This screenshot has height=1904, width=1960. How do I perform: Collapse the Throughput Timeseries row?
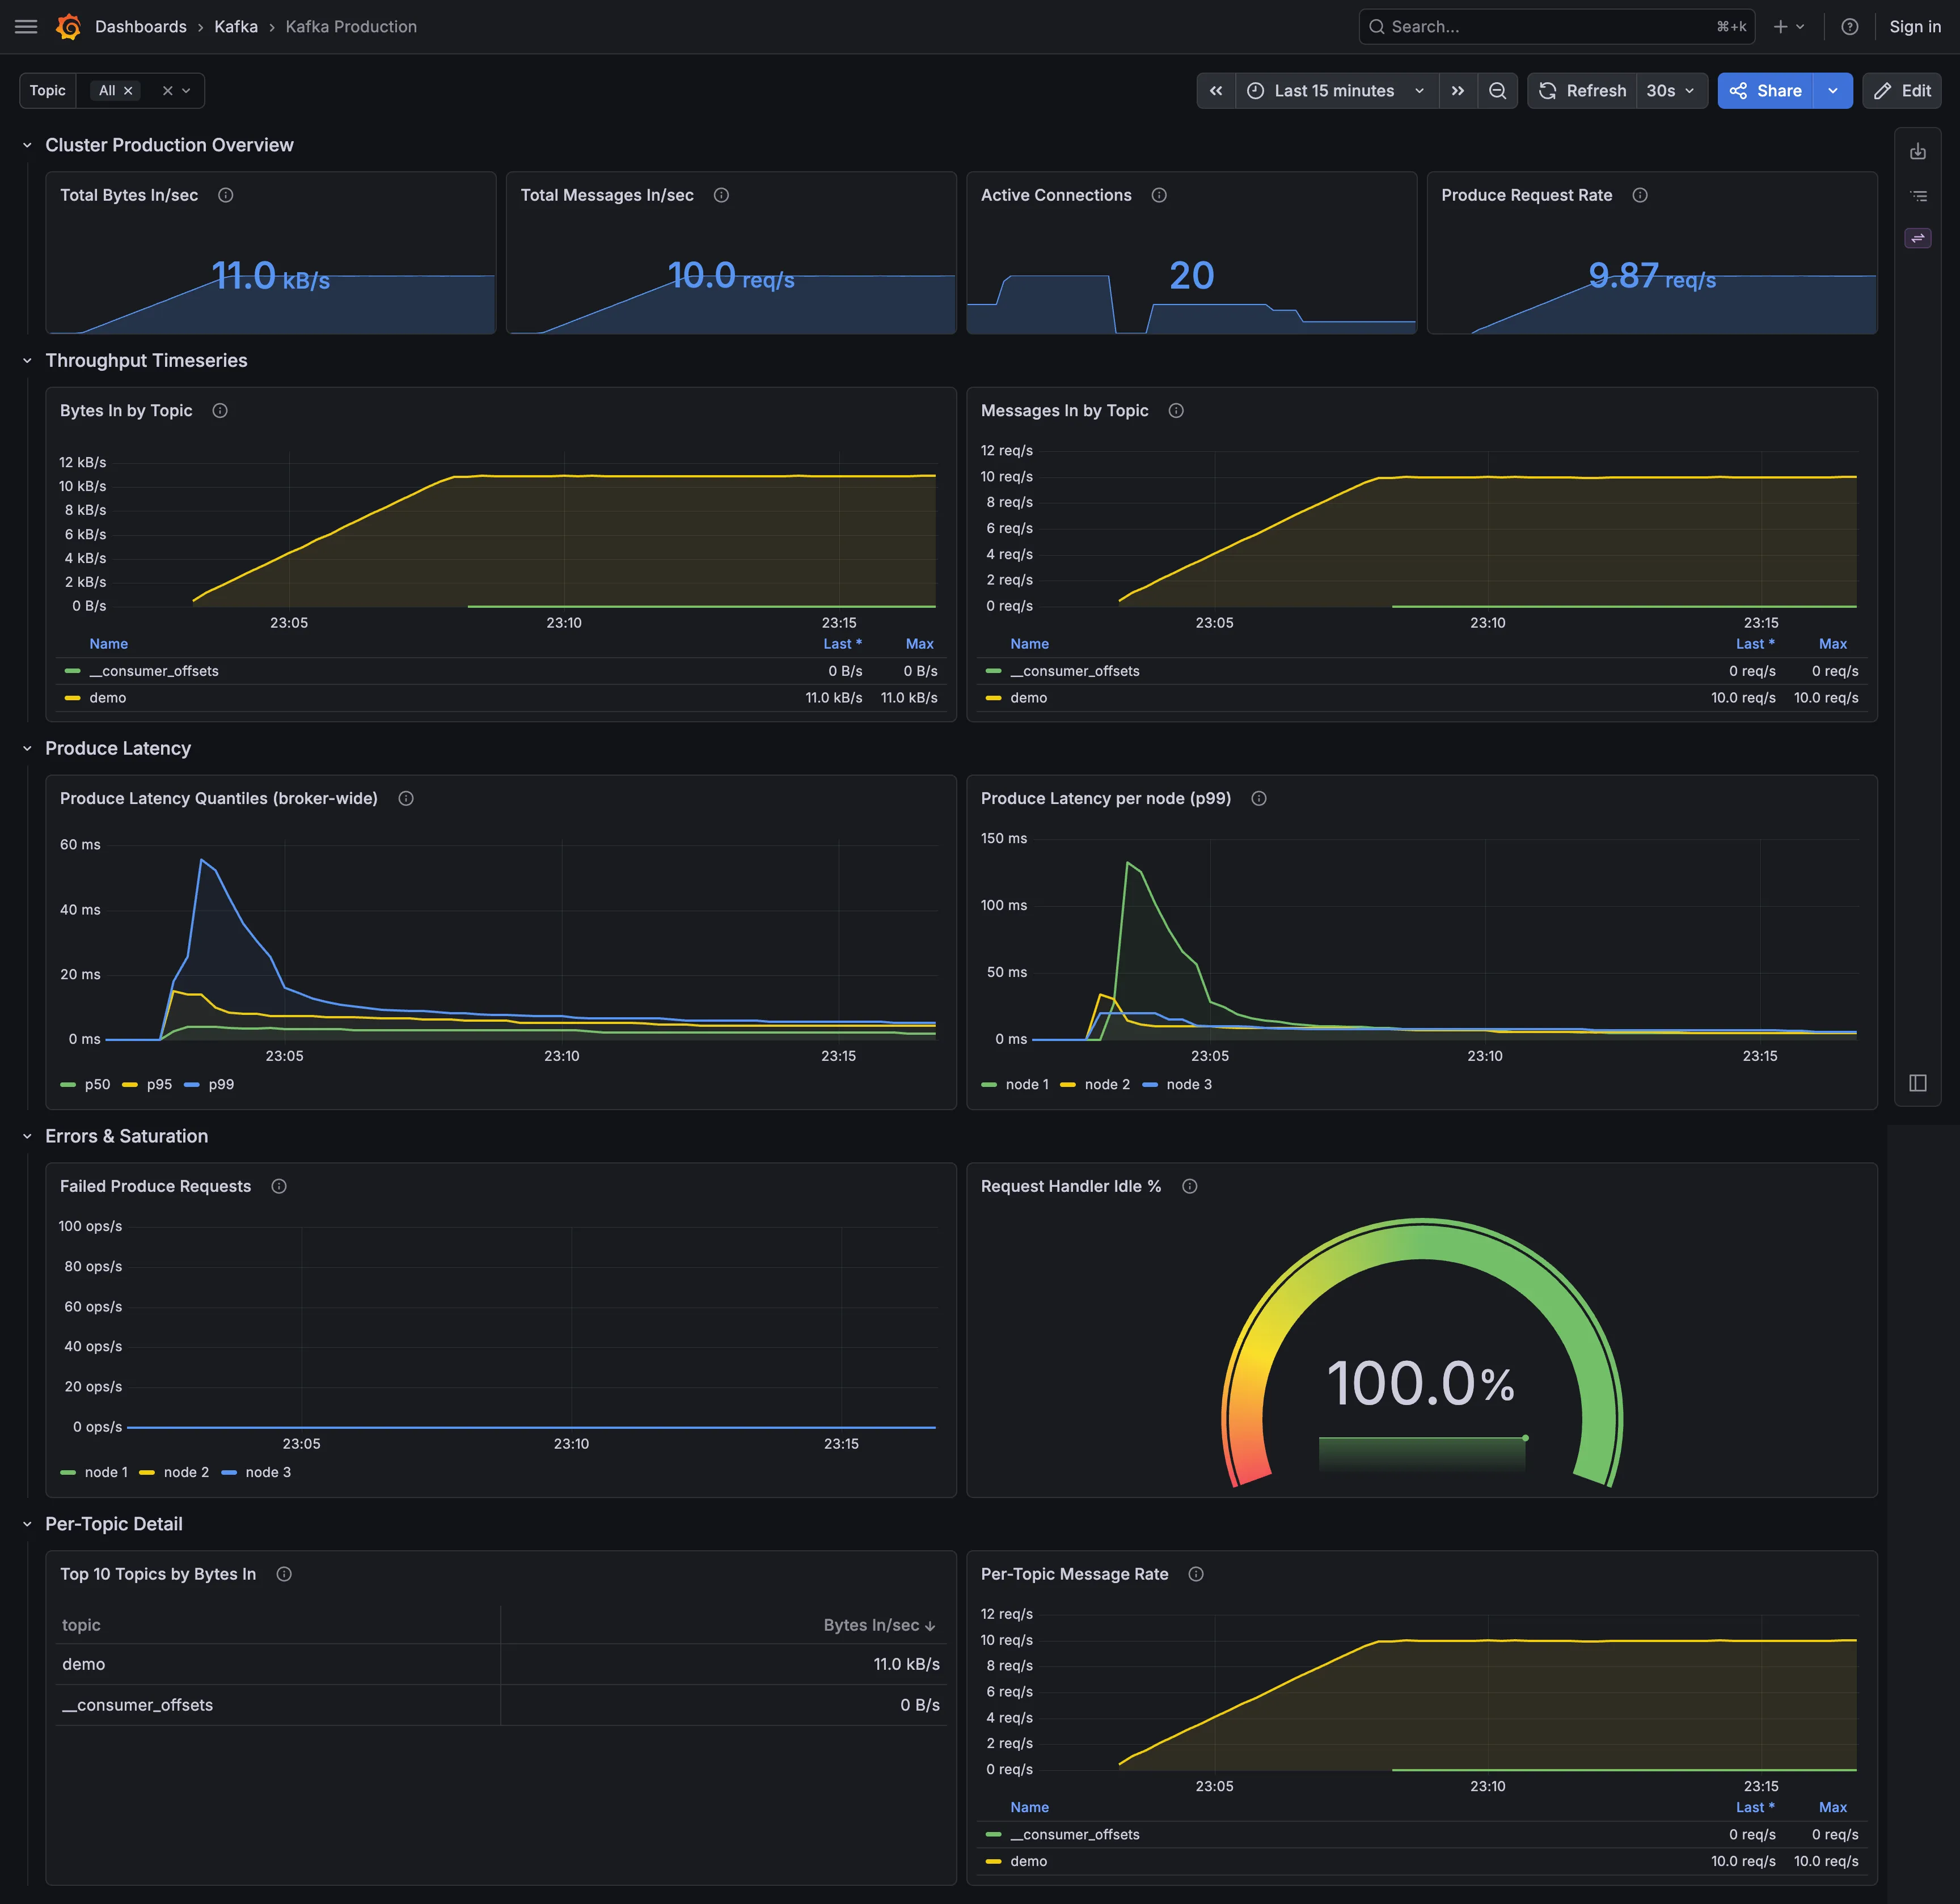pyautogui.click(x=27, y=361)
